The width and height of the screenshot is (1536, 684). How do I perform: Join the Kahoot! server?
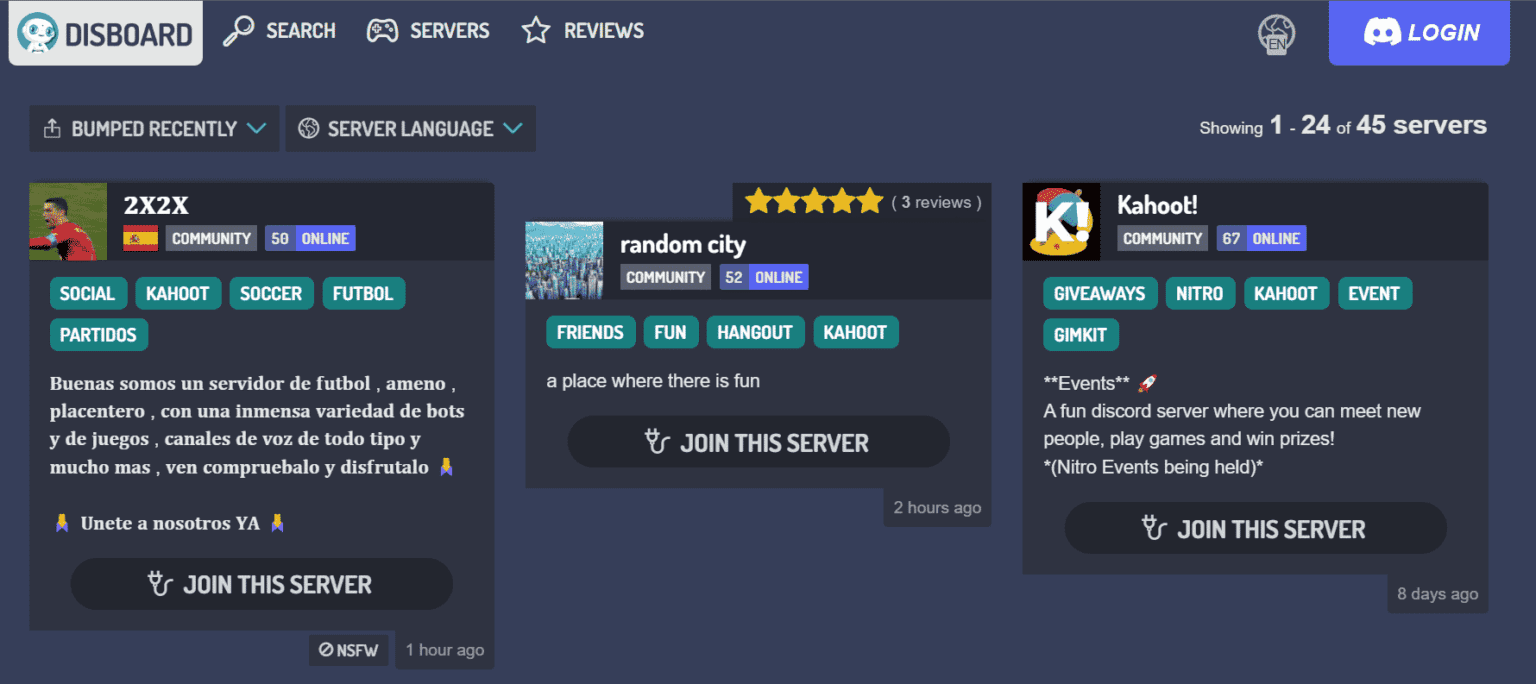[1255, 528]
